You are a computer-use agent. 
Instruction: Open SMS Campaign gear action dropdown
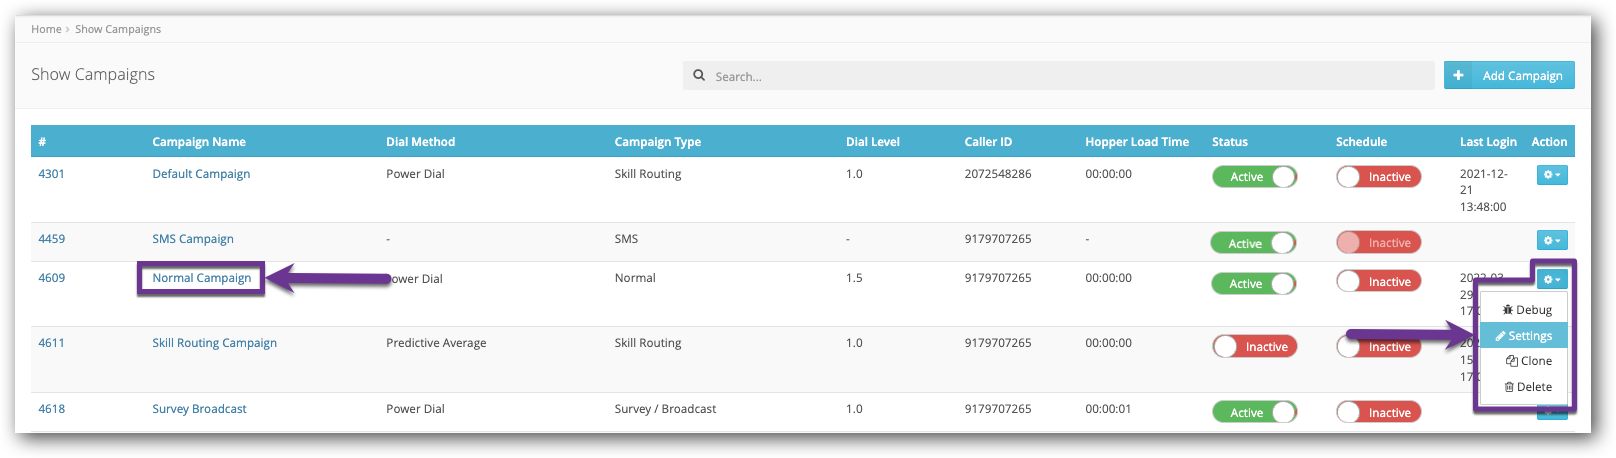tap(1551, 240)
